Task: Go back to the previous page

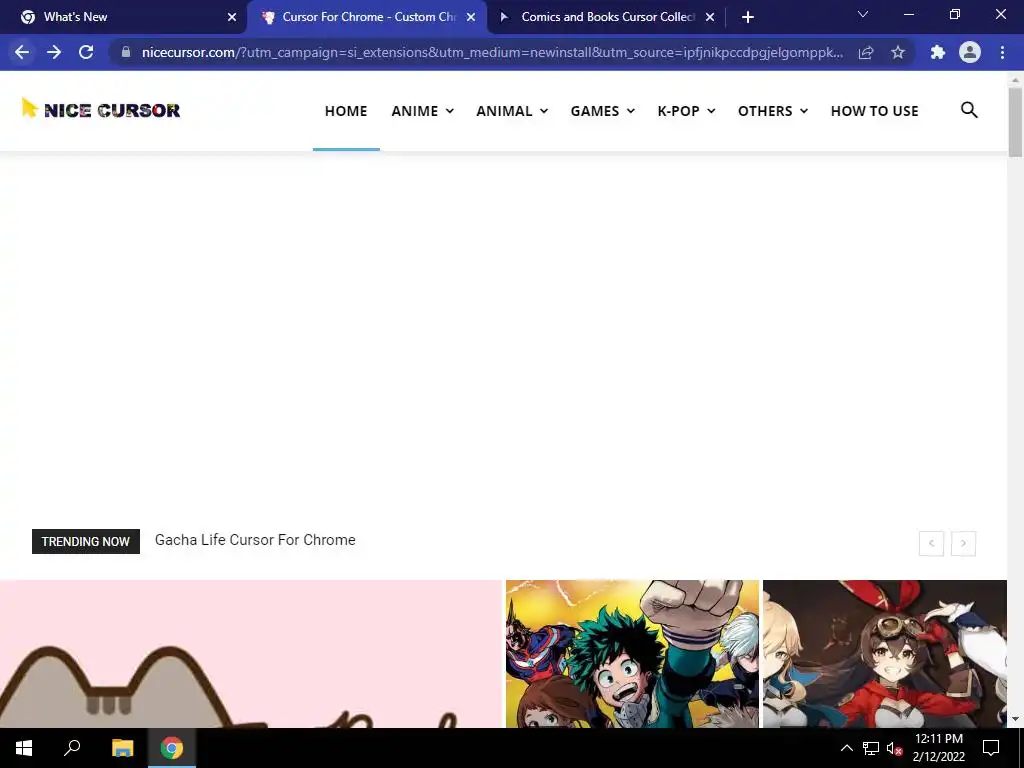Action: point(22,52)
